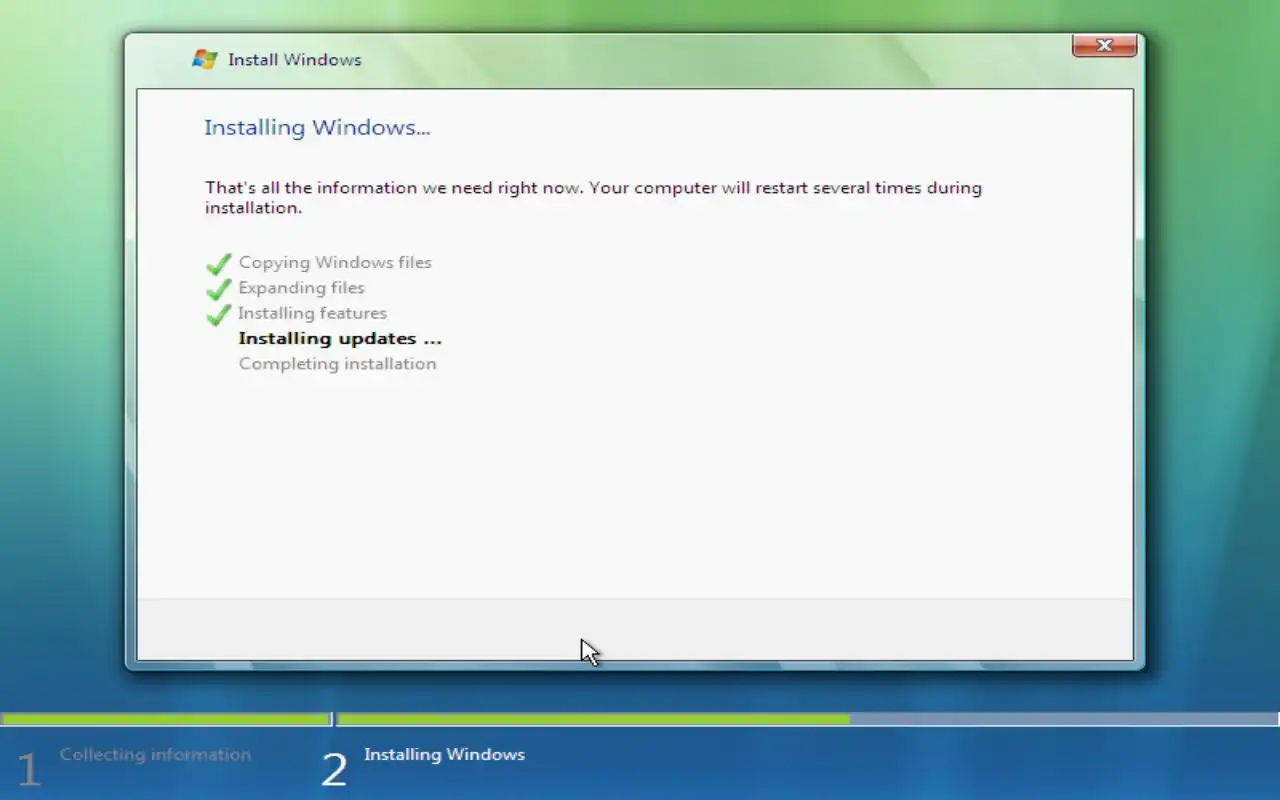
Task: Click the unfilled remainder of stage 2 progress bar
Action: [x=1064, y=718]
